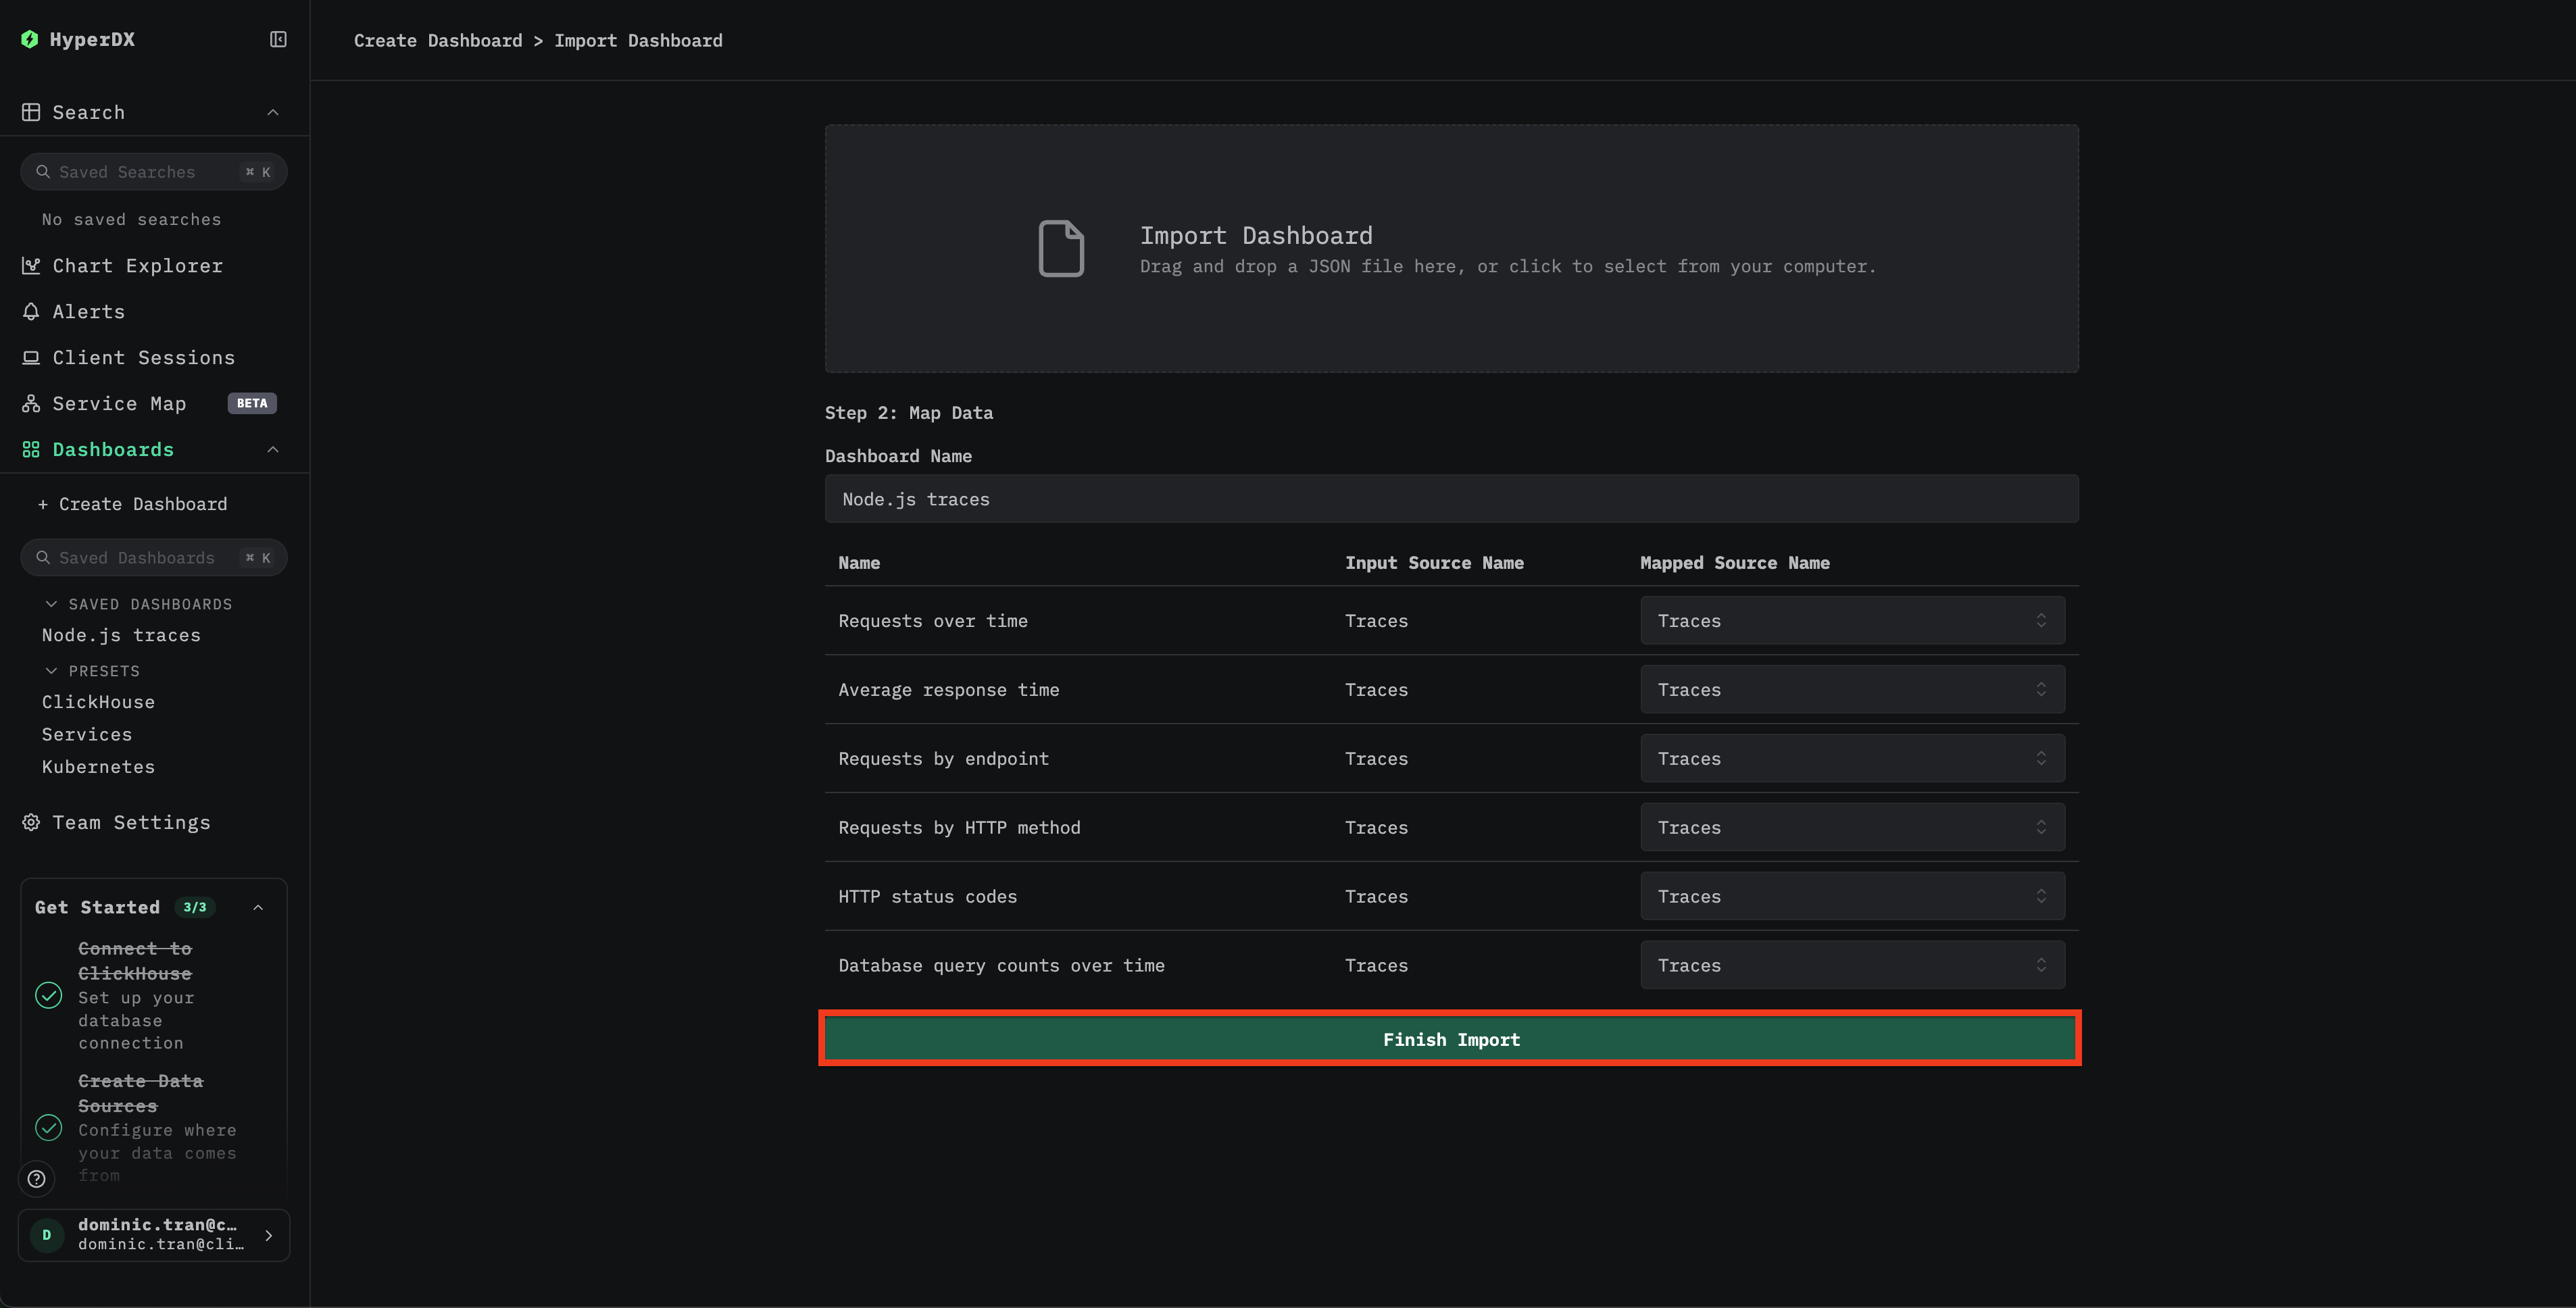The height and width of the screenshot is (1308, 2576).
Task: Open mapped source dropdown for Requests over time
Action: pos(1851,621)
